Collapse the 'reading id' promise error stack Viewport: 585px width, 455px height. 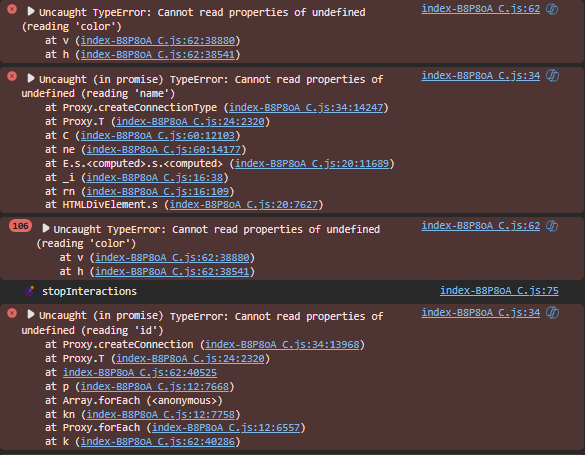(x=31, y=315)
